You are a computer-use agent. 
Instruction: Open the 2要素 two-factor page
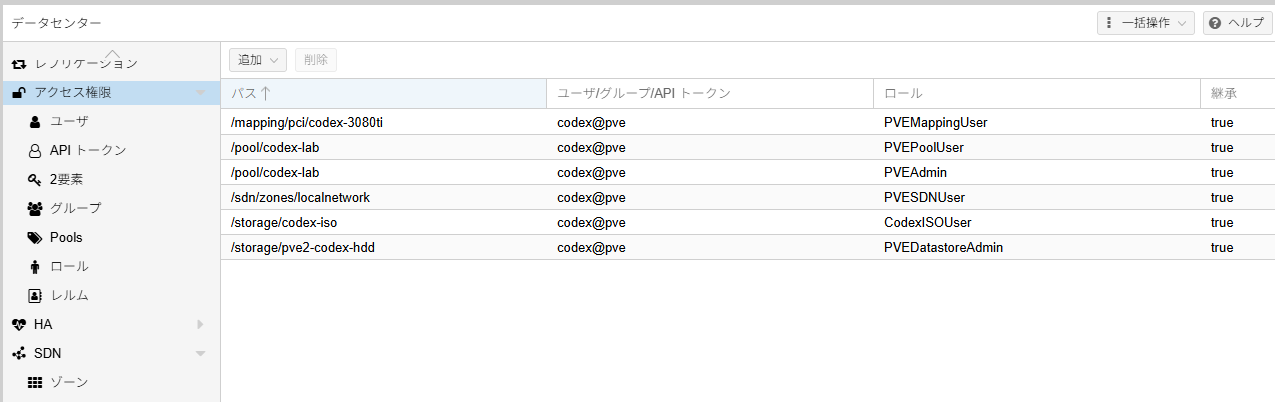[110, 180]
